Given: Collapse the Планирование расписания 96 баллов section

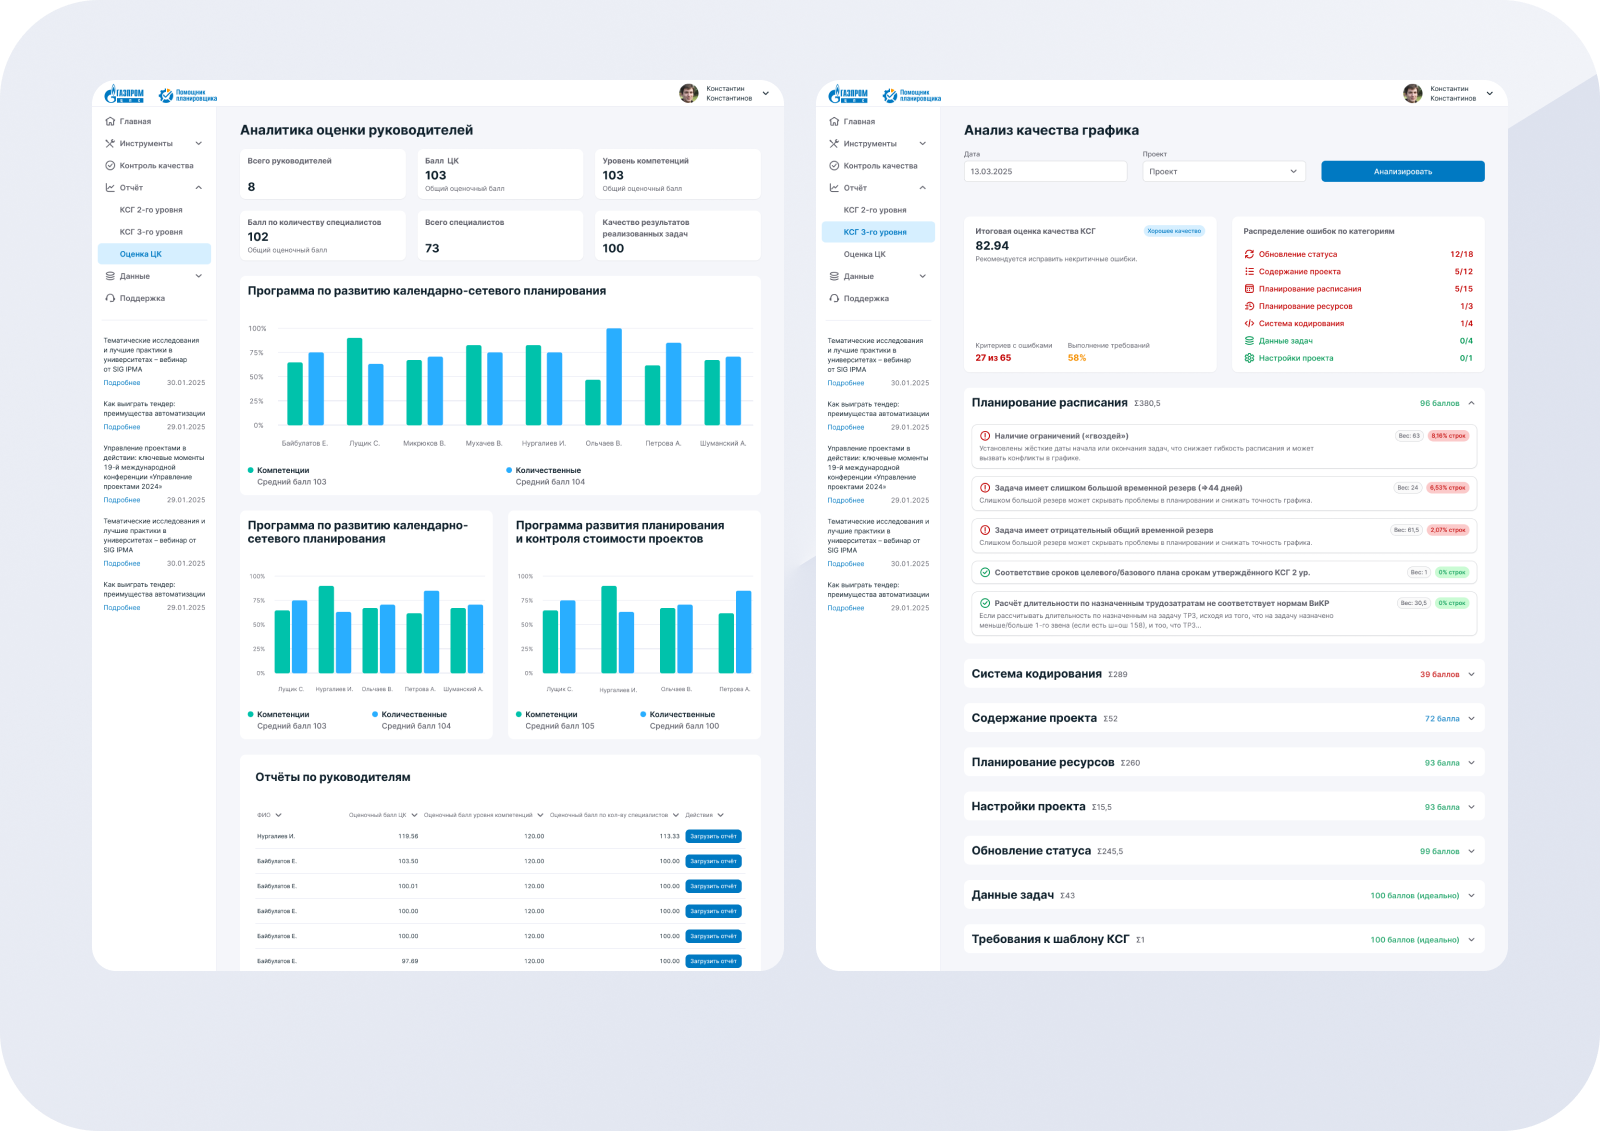Looking at the screenshot, I should (1471, 403).
